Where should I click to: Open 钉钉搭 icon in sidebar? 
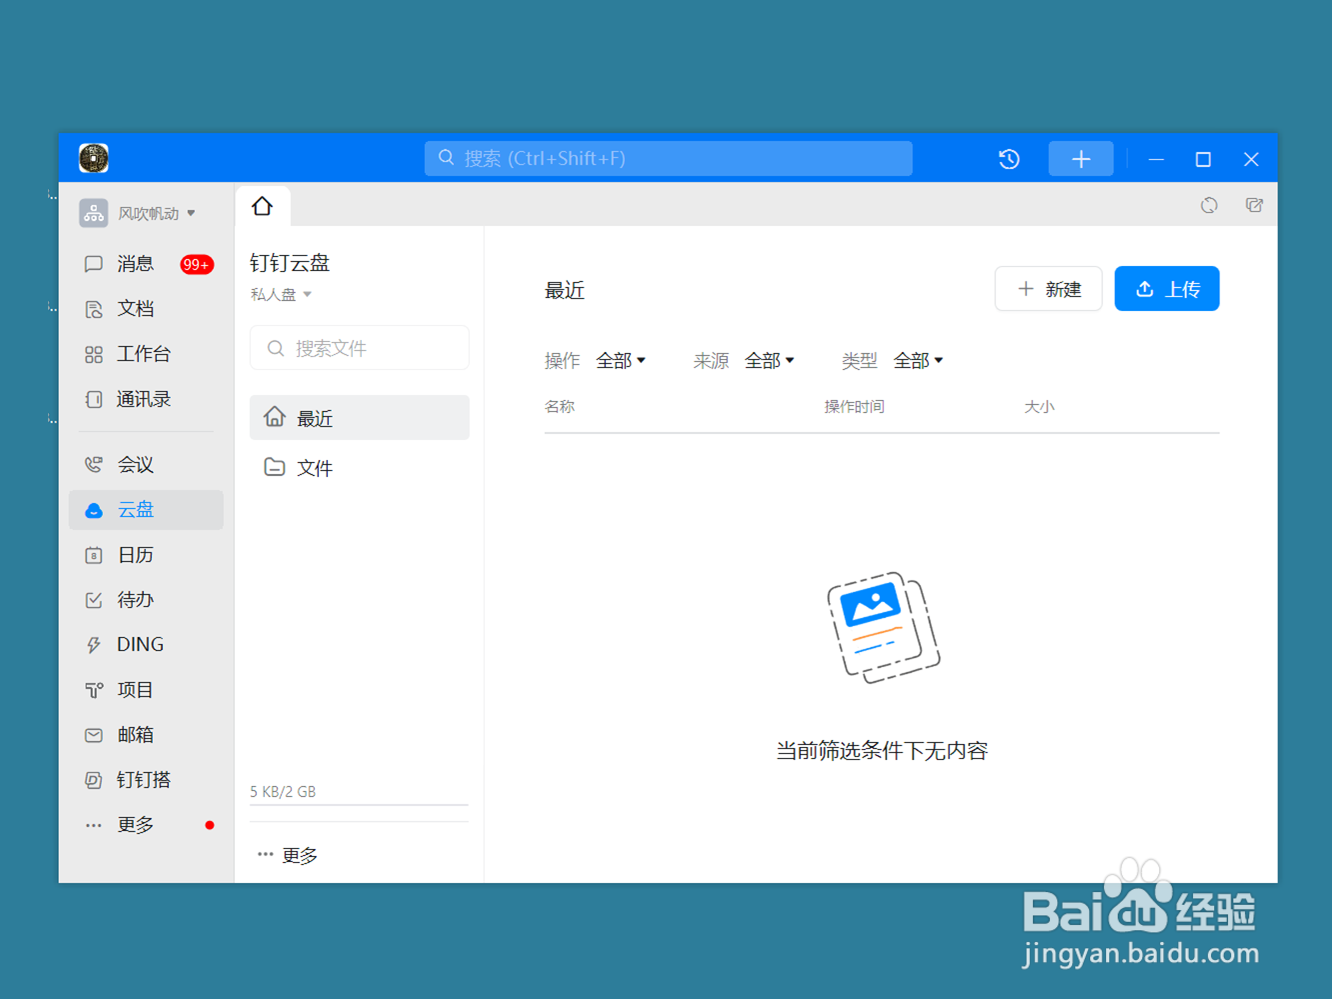pyautogui.click(x=94, y=780)
